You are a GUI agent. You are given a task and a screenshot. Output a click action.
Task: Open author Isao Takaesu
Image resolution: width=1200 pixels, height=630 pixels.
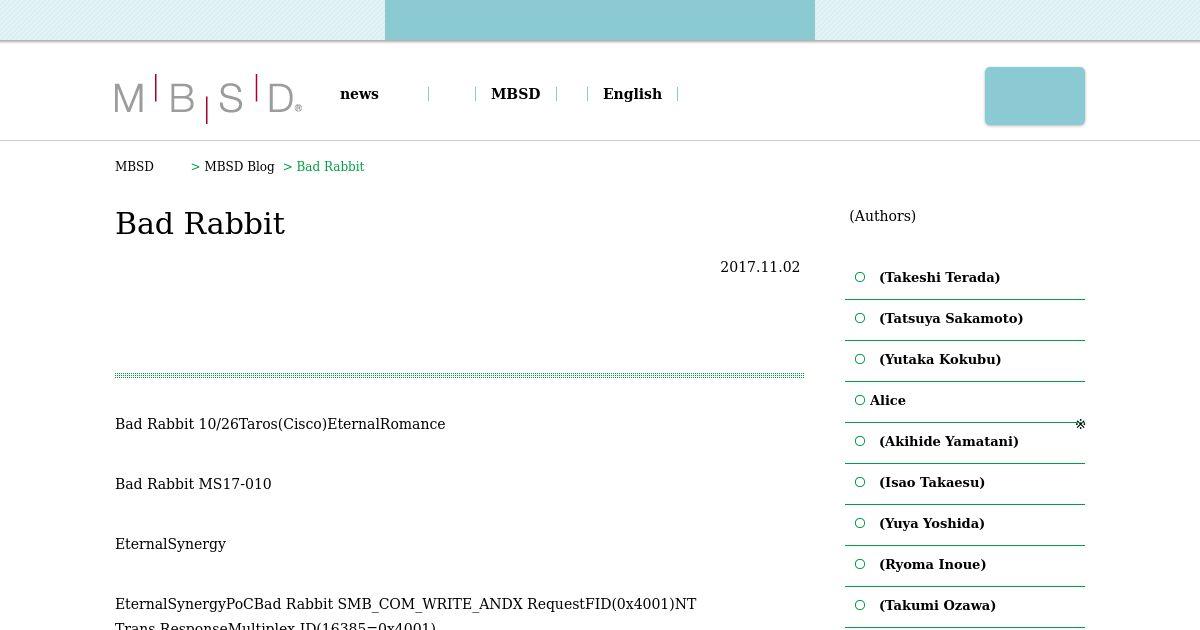pyautogui.click(x=932, y=482)
